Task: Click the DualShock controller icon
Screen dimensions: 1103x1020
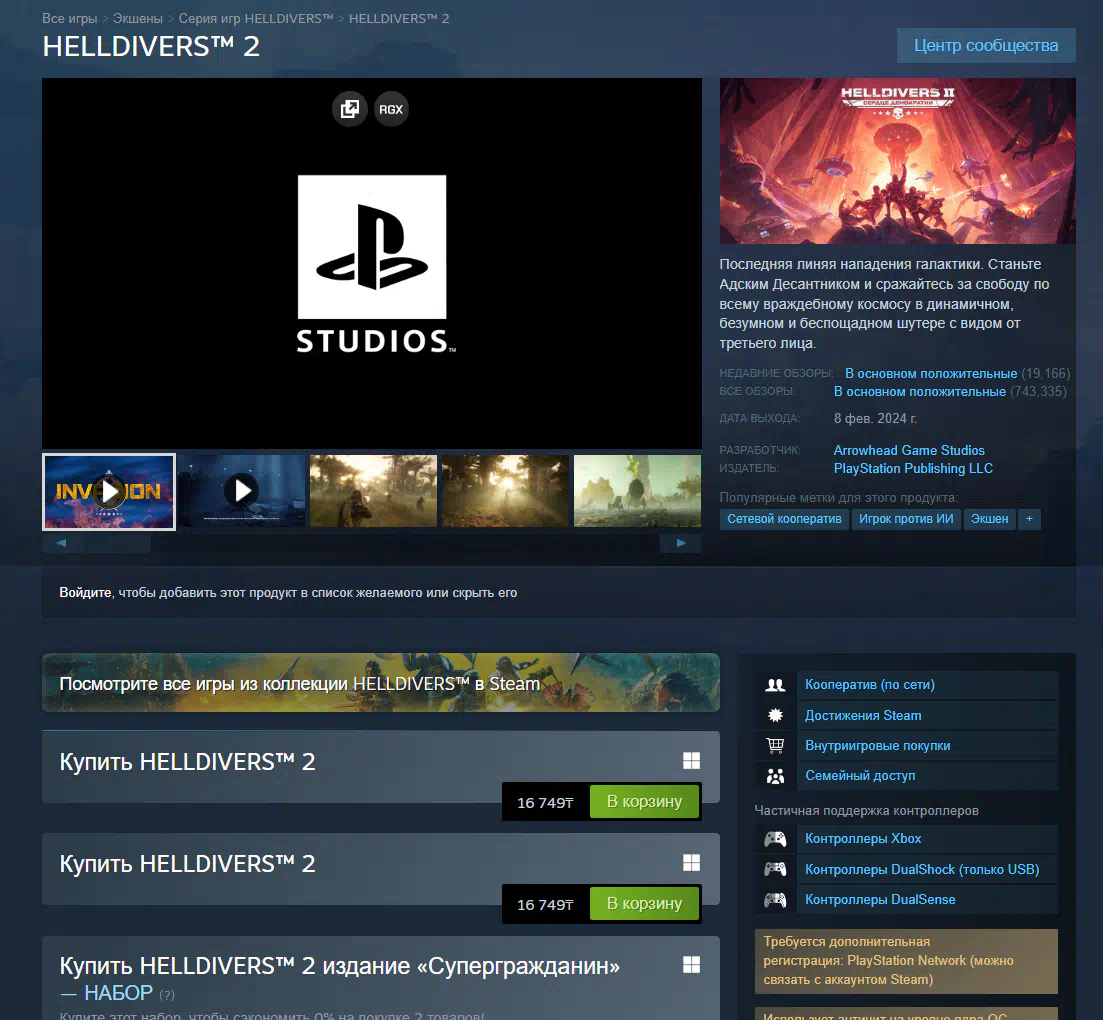Action: 775,869
